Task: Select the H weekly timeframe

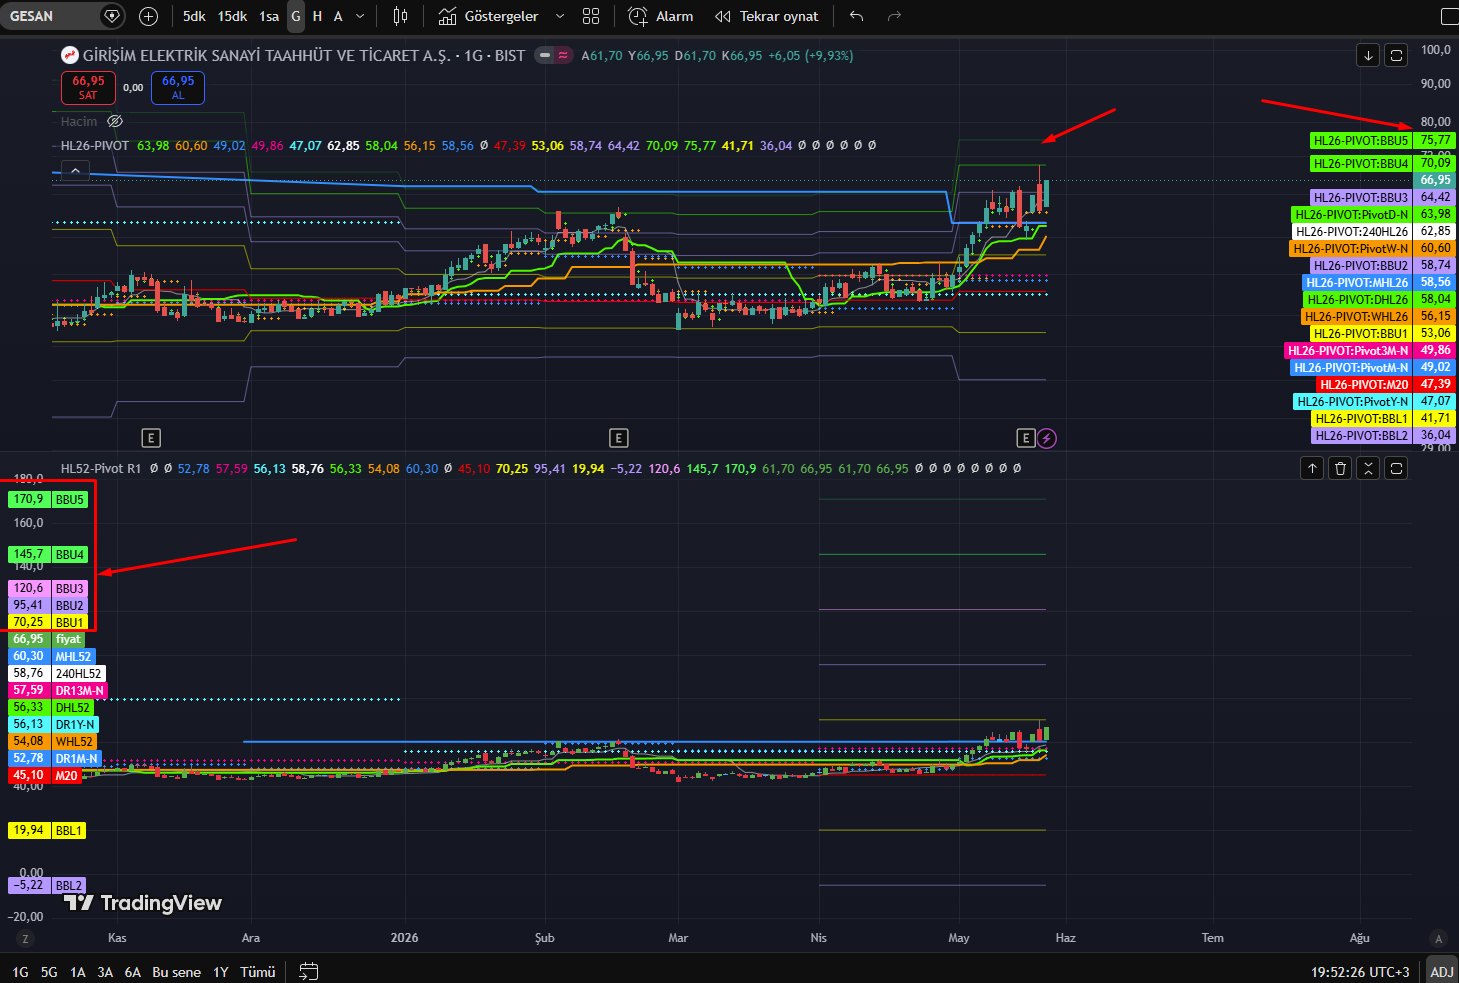Action: pyautogui.click(x=317, y=16)
